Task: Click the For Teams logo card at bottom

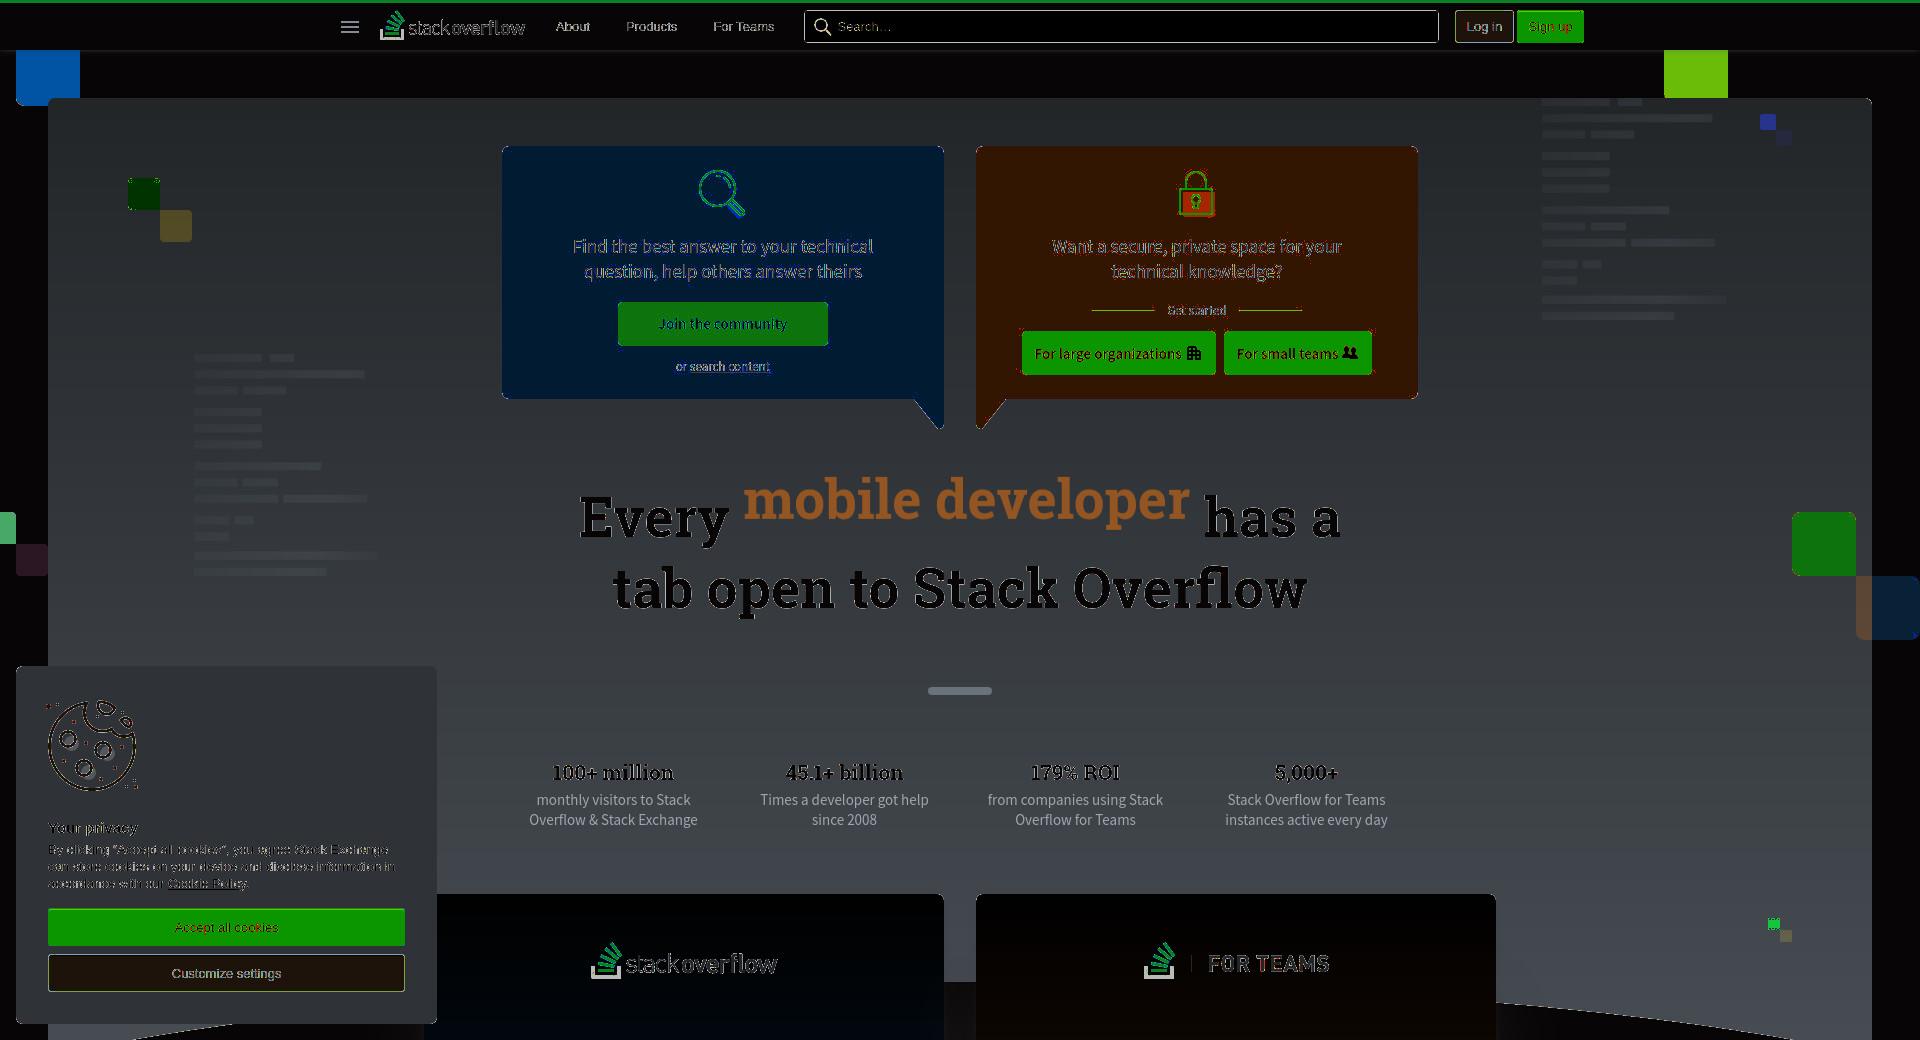Action: (x=1236, y=963)
